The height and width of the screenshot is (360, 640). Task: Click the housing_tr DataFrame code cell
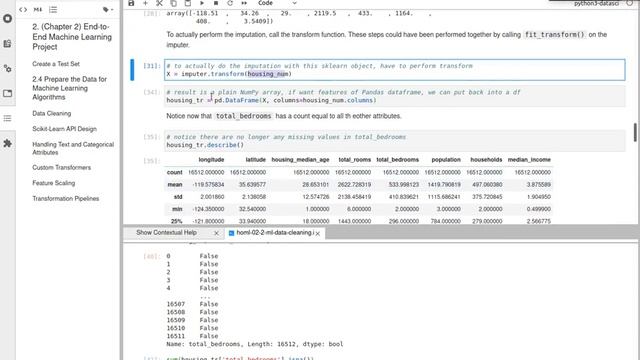[x=395, y=96]
